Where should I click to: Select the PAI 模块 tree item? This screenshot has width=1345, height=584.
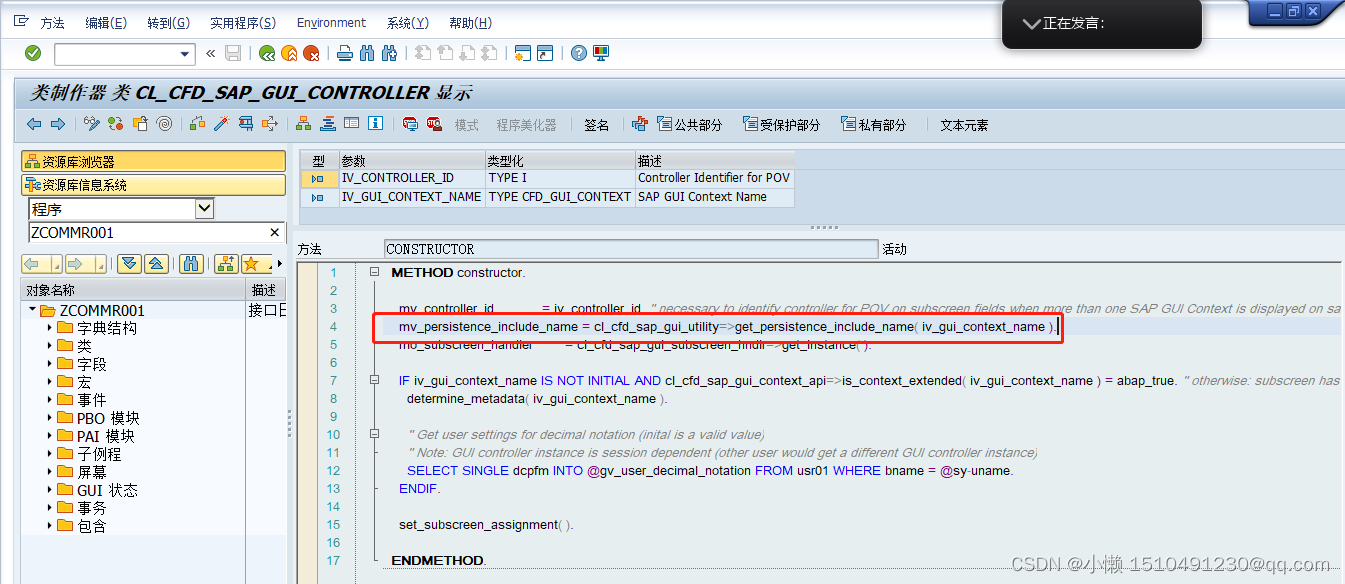click(105, 436)
